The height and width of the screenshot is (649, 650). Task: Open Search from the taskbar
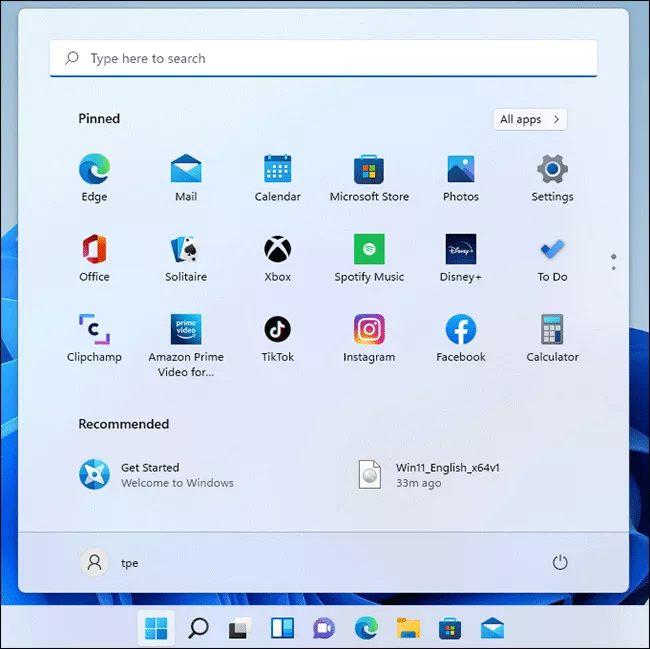[x=198, y=628]
